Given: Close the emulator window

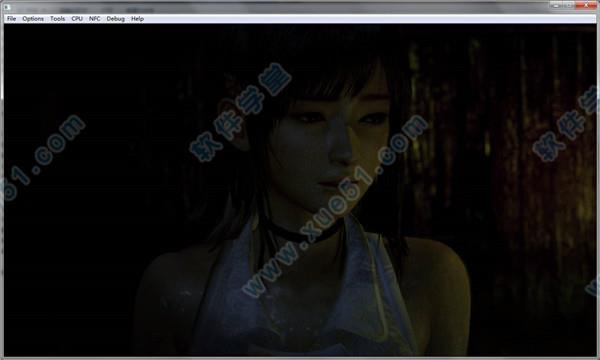Looking at the screenshot, I should point(585,5).
